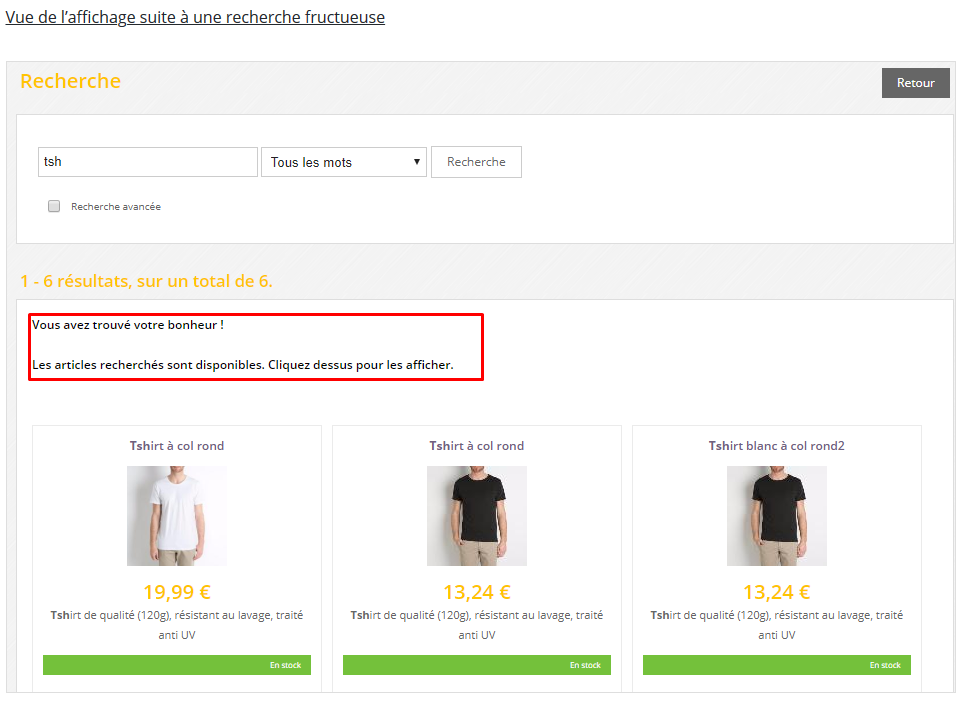This screenshot has width=968, height=704.
Task: Click the "Recherche avancée" label text
Action: coord(116,206)
